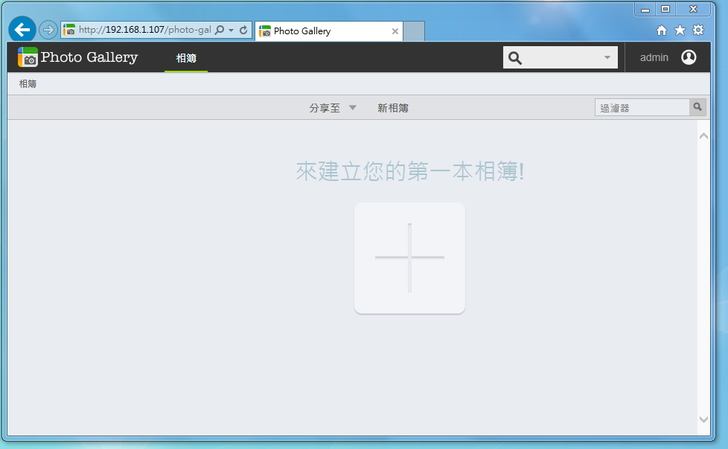Click the browser forward arrow button

click(x=48, y=30)
